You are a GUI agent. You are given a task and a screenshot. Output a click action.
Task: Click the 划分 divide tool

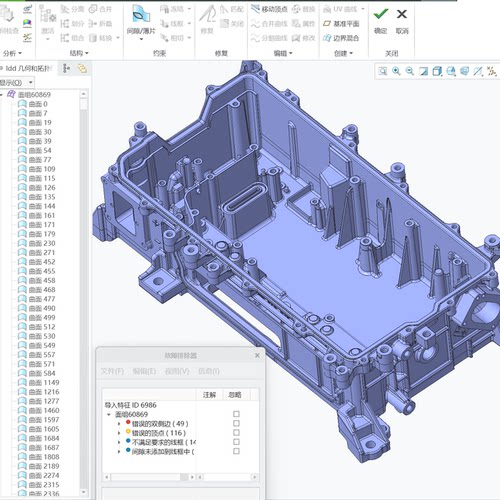[72, 24]
